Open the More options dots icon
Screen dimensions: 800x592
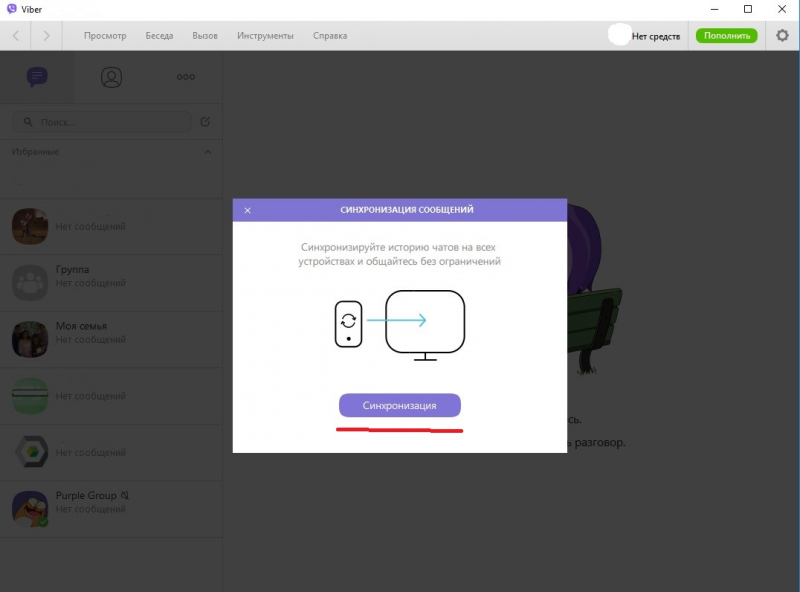click(186, 77)
